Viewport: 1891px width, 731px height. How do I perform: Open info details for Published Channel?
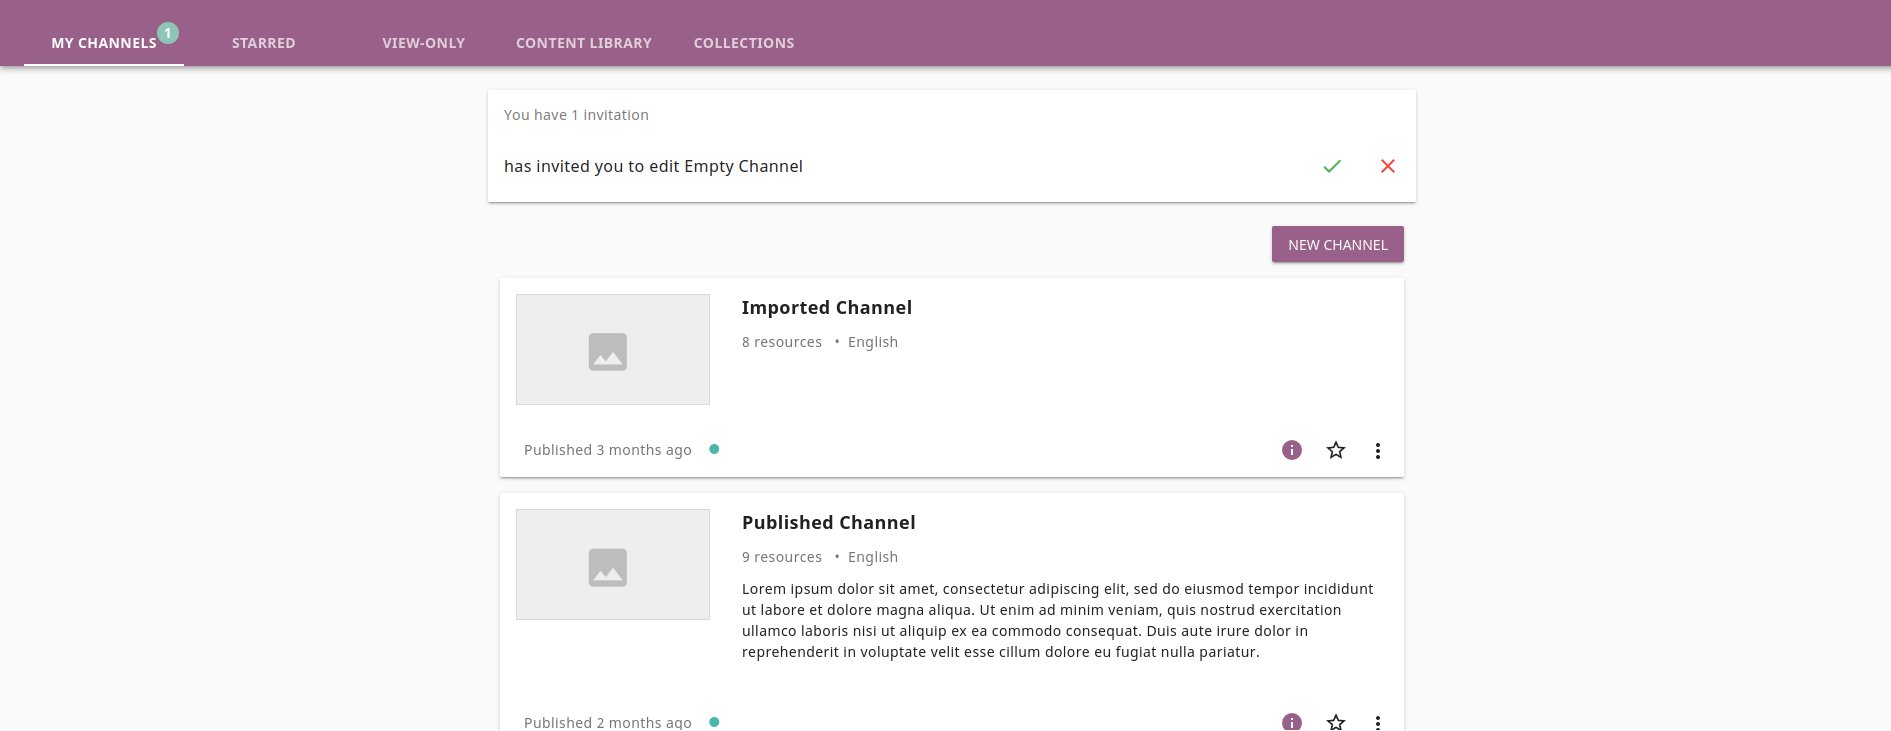(1292, 722)
